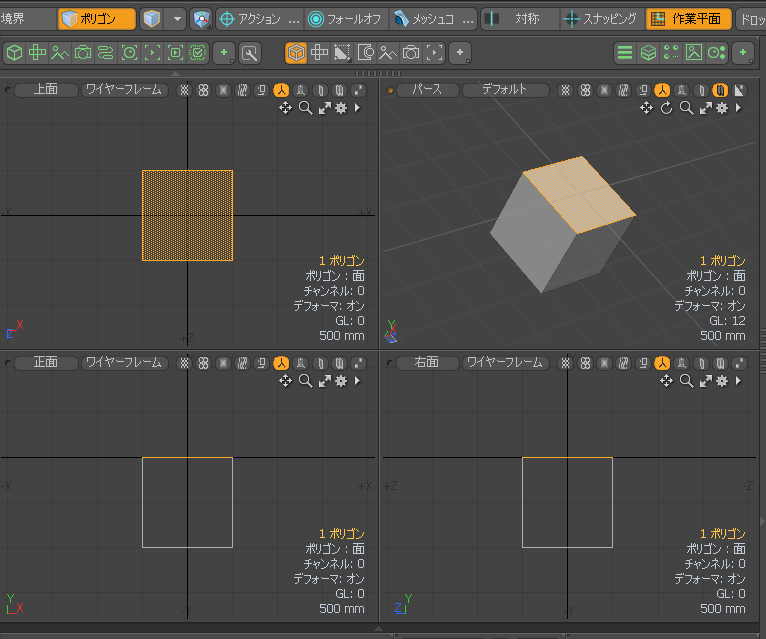
Task: Click the メッシュコ mesh constraint button
Action: pos(433,19)
